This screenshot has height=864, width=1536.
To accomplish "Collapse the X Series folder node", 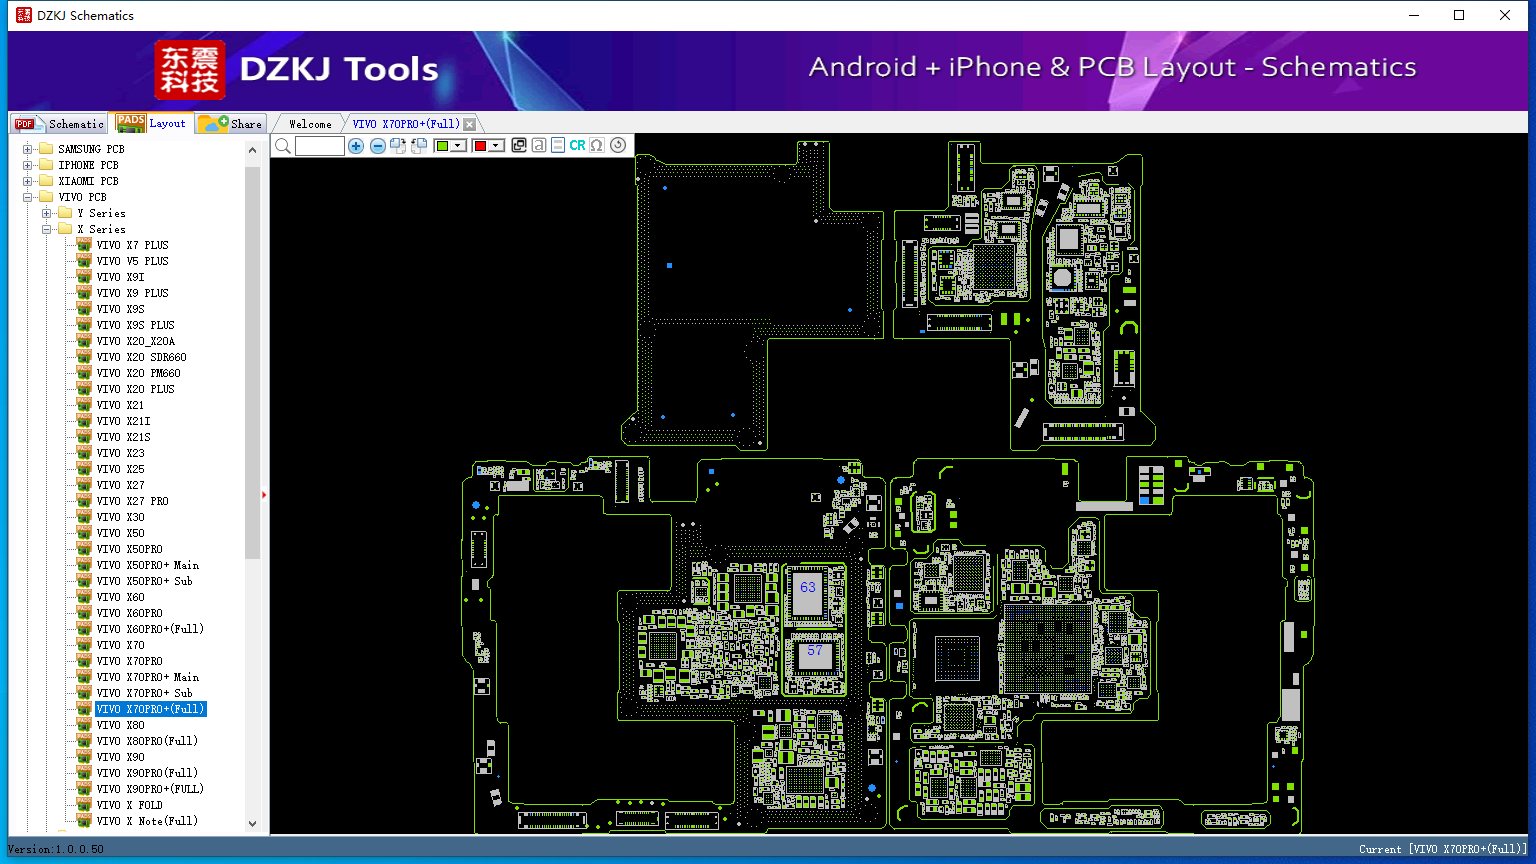I will coord(47,229).
